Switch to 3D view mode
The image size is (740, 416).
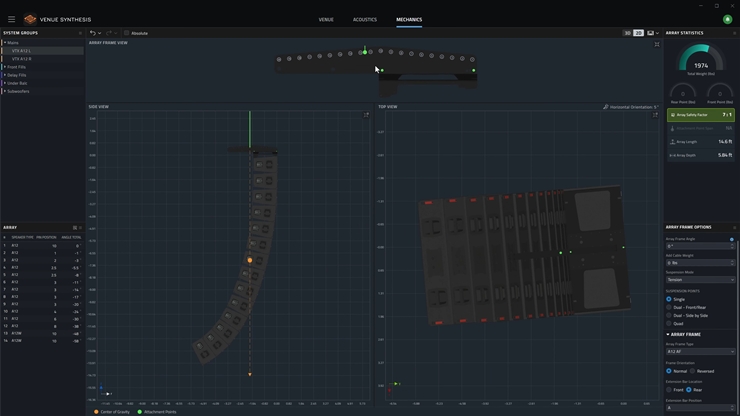[628, 33]
